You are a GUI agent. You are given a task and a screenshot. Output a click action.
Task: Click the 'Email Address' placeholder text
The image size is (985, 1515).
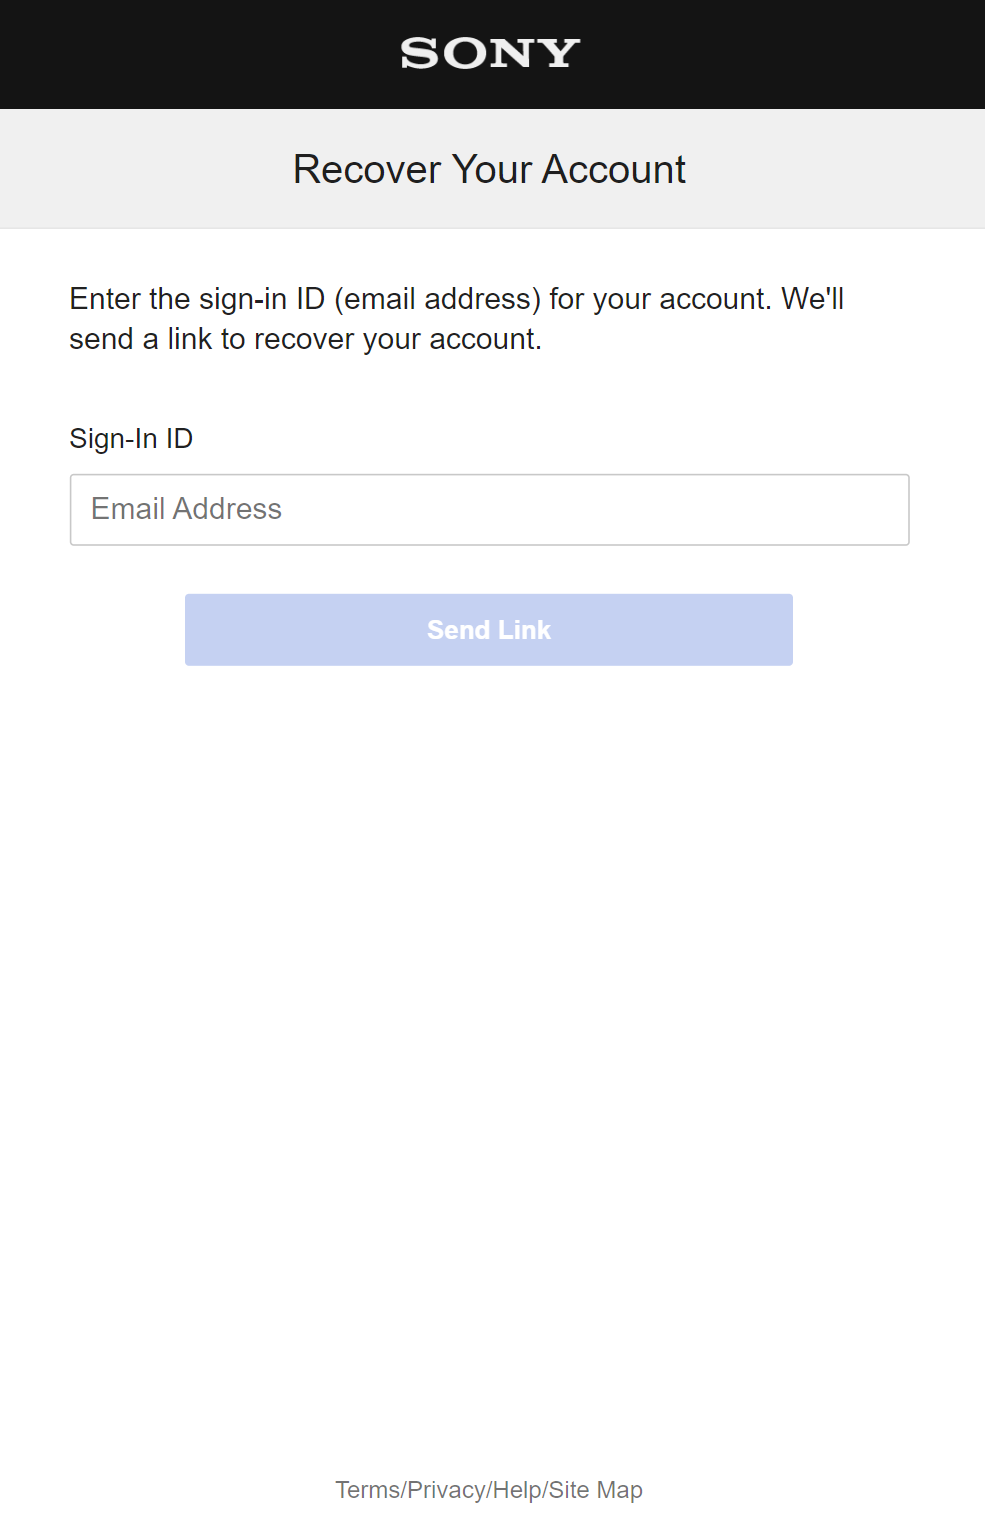pyautogui.click(x=187, y=510)
